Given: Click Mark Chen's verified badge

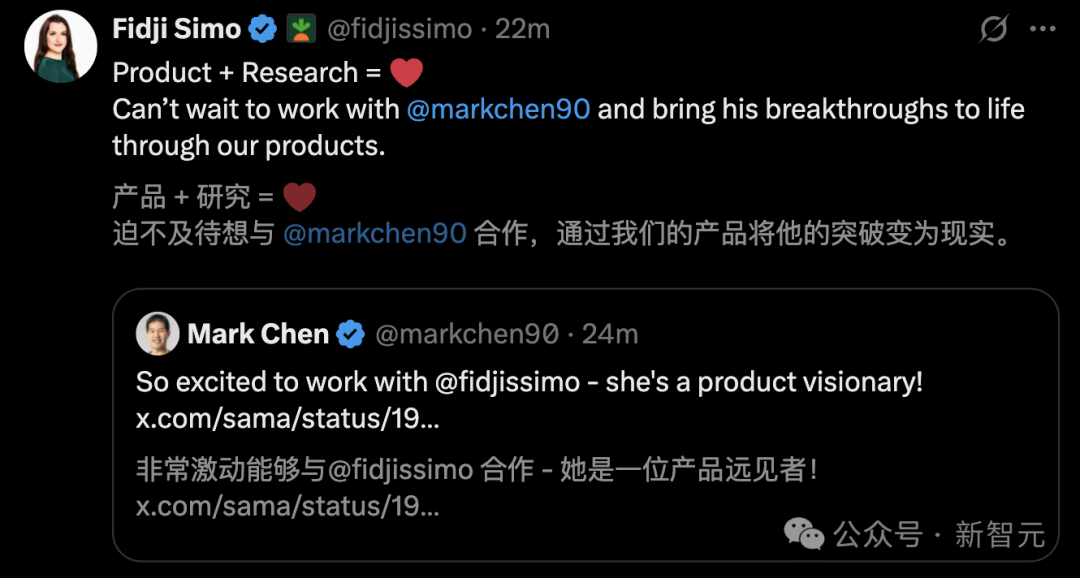Looking at the screenshot, I should 350,334.
